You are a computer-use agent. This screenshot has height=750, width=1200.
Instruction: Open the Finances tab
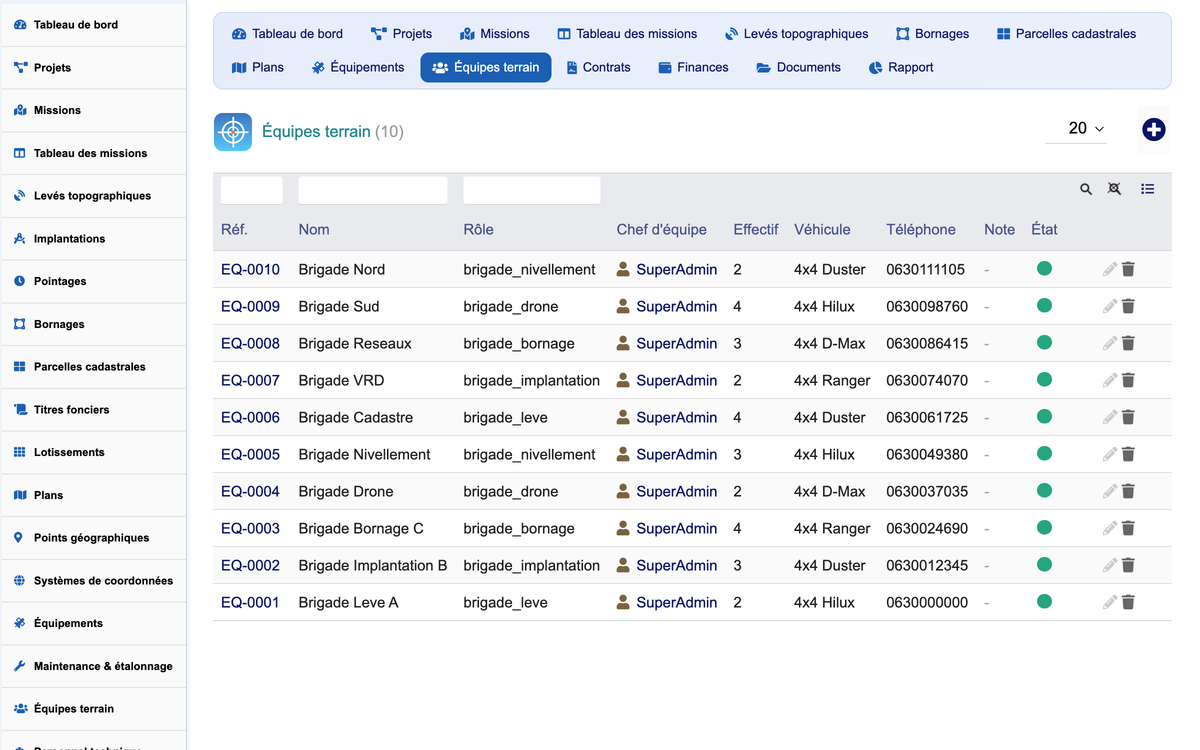pos(693,68)
